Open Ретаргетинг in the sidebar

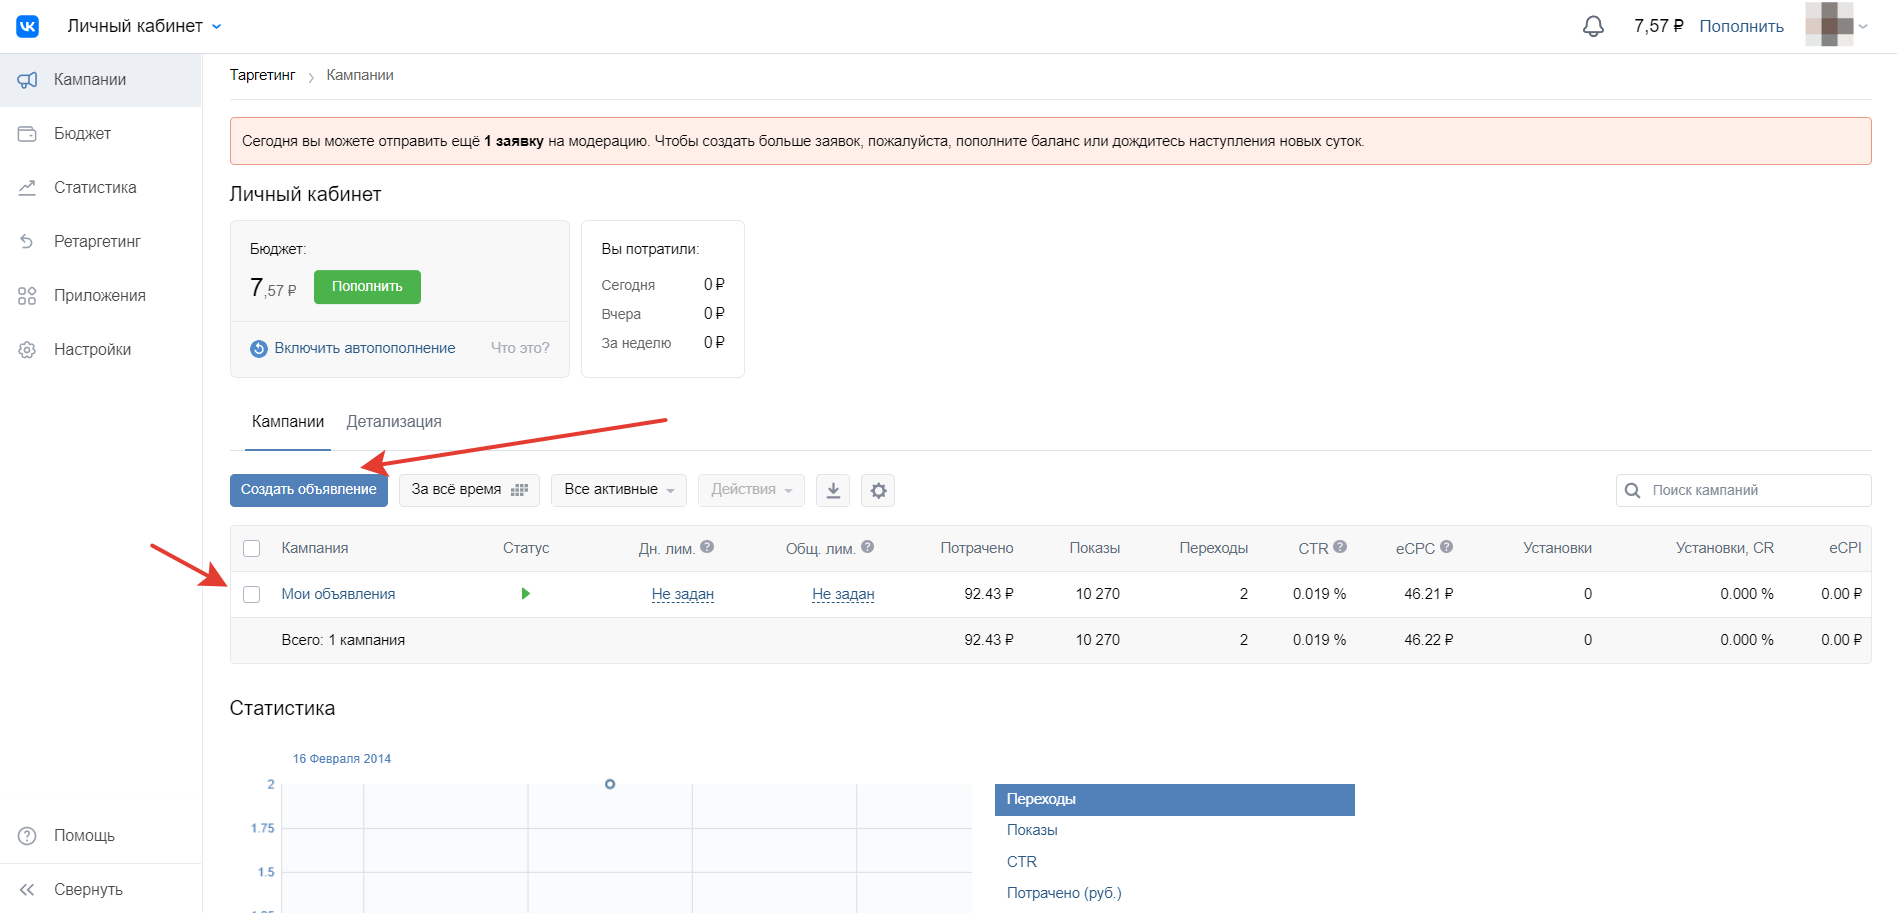coord(97,241)
